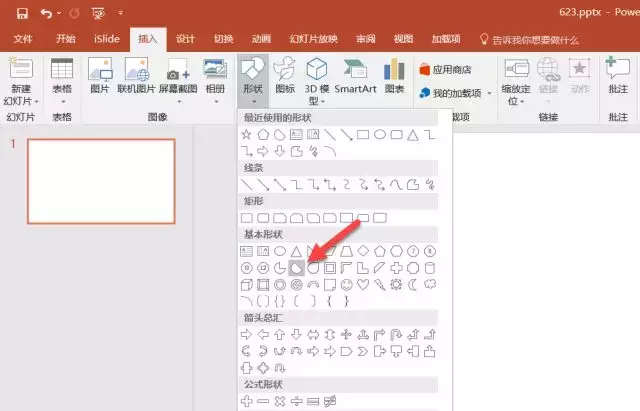Image resolution: width=640 pixels, height=411 pixels.
Task: Collapse the 形状 shapes gallery button
Action: (x=253, y=80)
